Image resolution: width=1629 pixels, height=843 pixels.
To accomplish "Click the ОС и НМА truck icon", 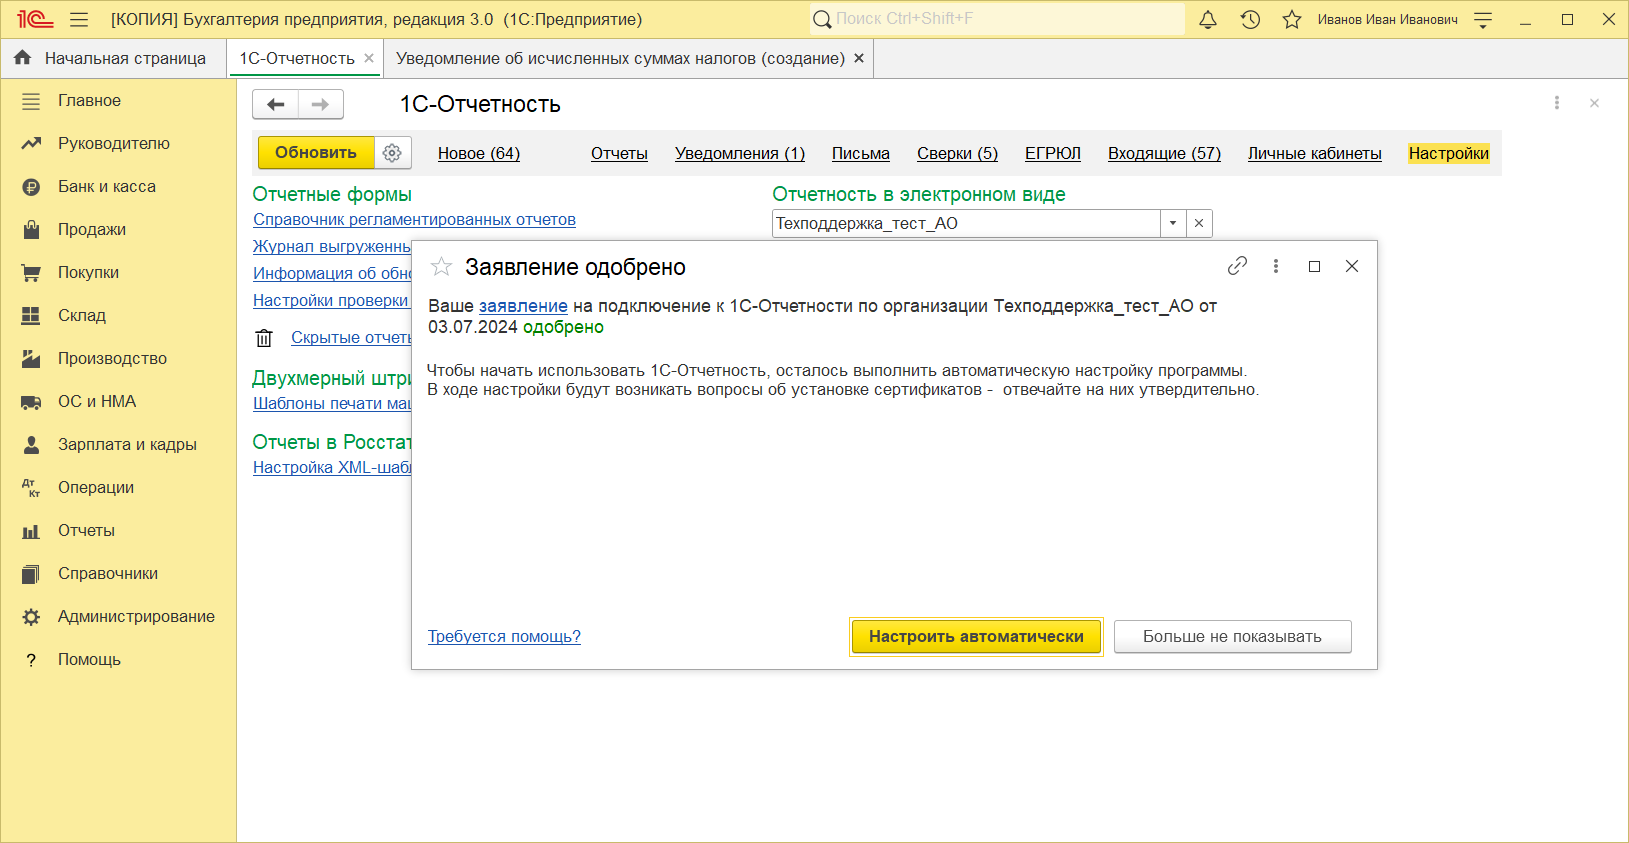I will click(31, 402).
